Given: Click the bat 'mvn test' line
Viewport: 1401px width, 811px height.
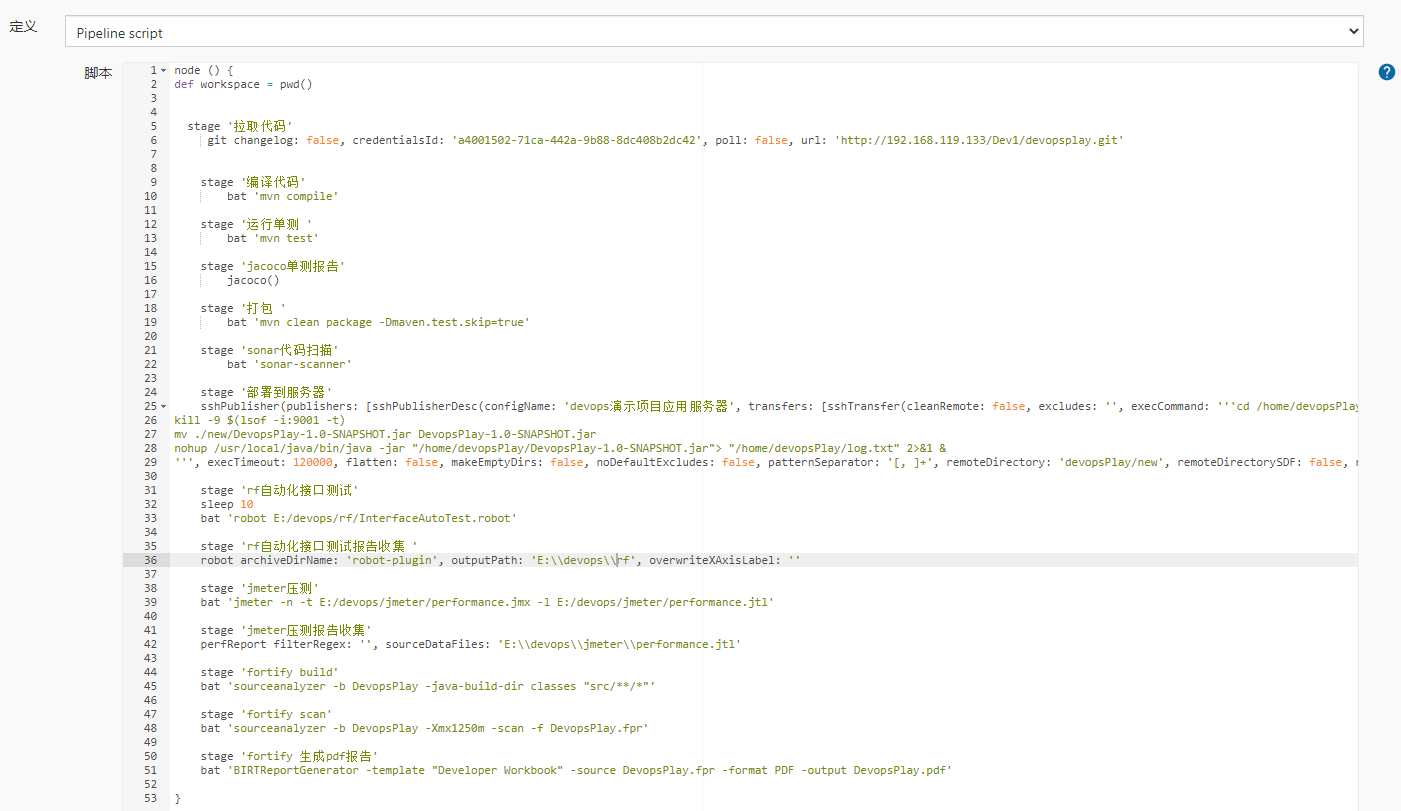Looking at the screenshot, I should coord(272,238).
